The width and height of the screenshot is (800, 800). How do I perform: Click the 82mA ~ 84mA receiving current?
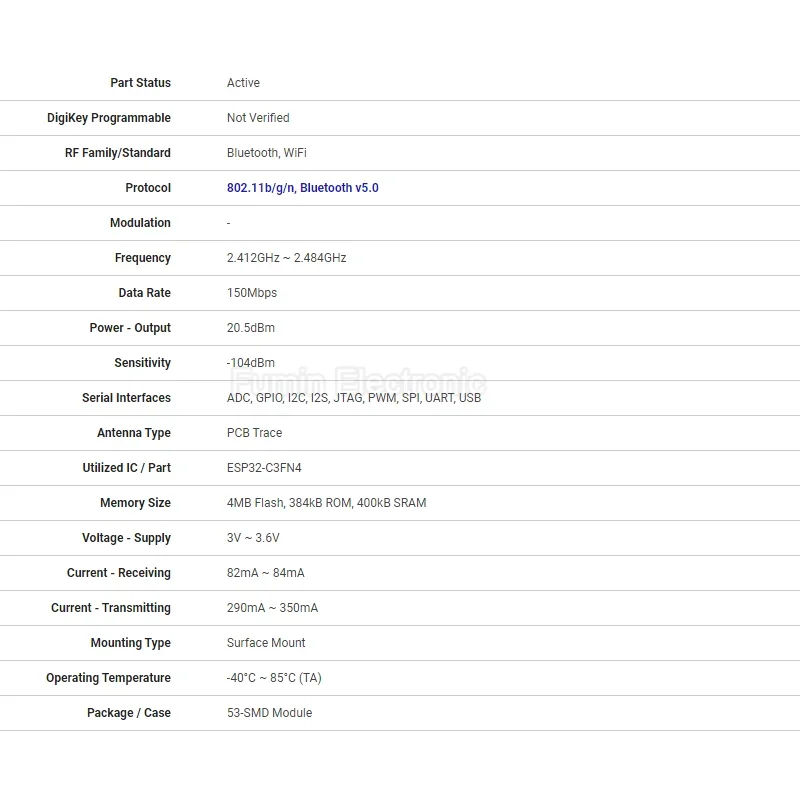pos(265,573)
